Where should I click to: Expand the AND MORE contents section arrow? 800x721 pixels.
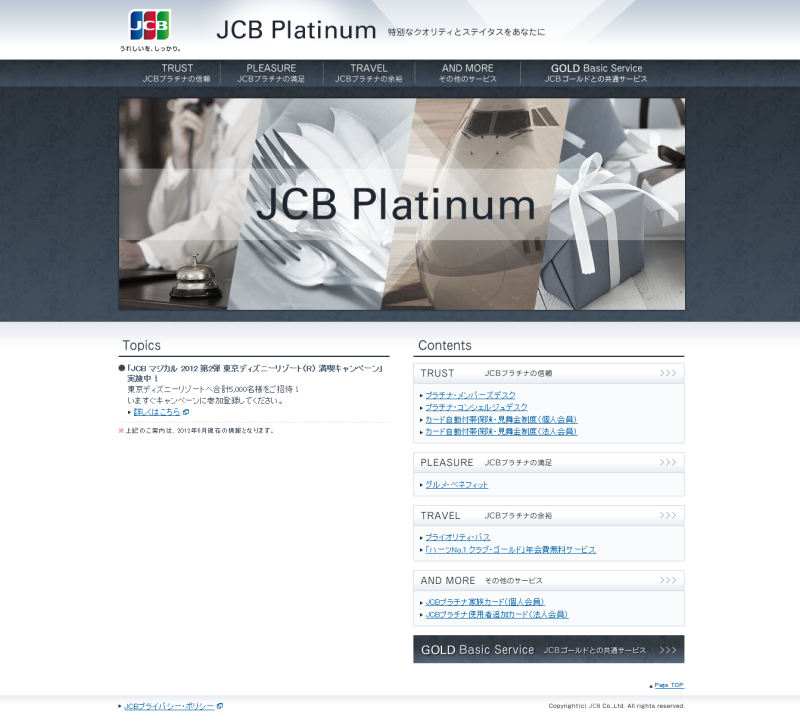tap(667, 580)
